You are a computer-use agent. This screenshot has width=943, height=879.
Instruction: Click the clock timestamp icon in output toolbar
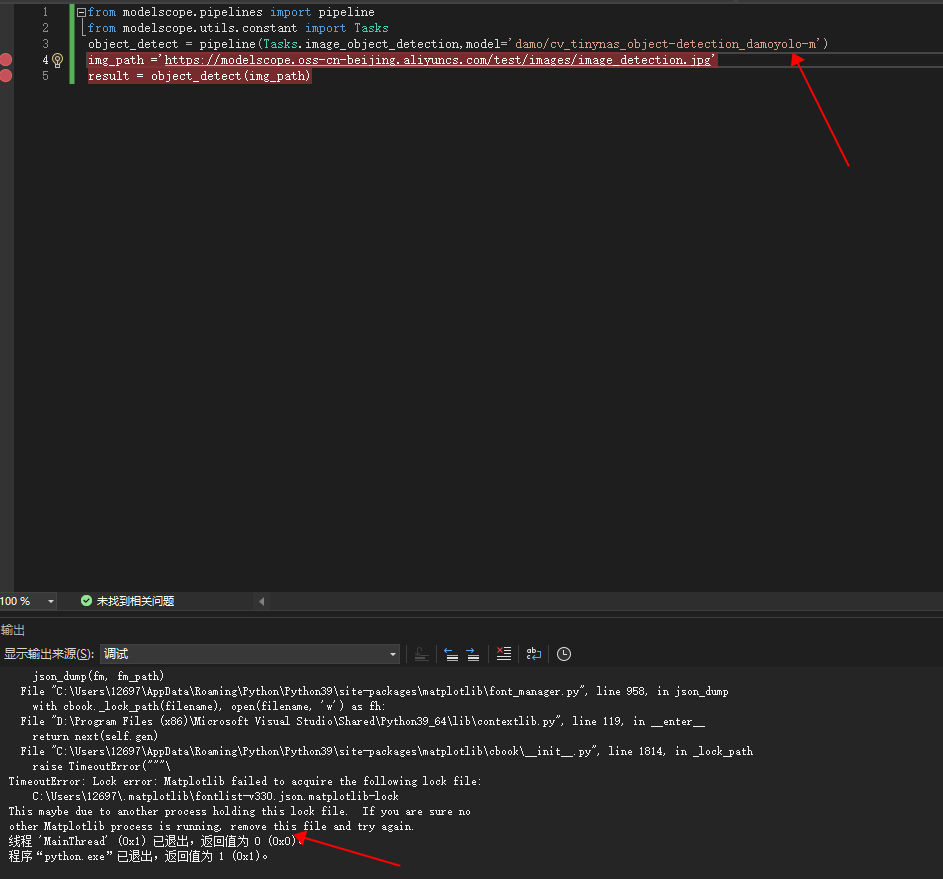pos(564,654)
